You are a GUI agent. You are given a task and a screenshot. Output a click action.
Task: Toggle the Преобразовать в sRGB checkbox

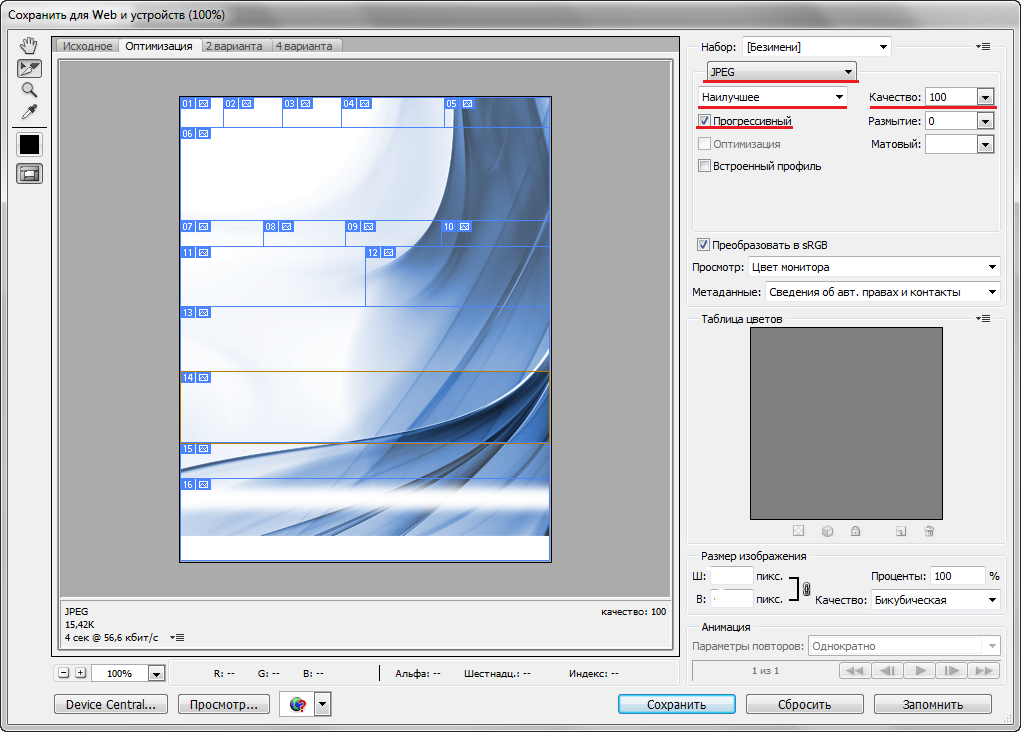click(703, 245)
